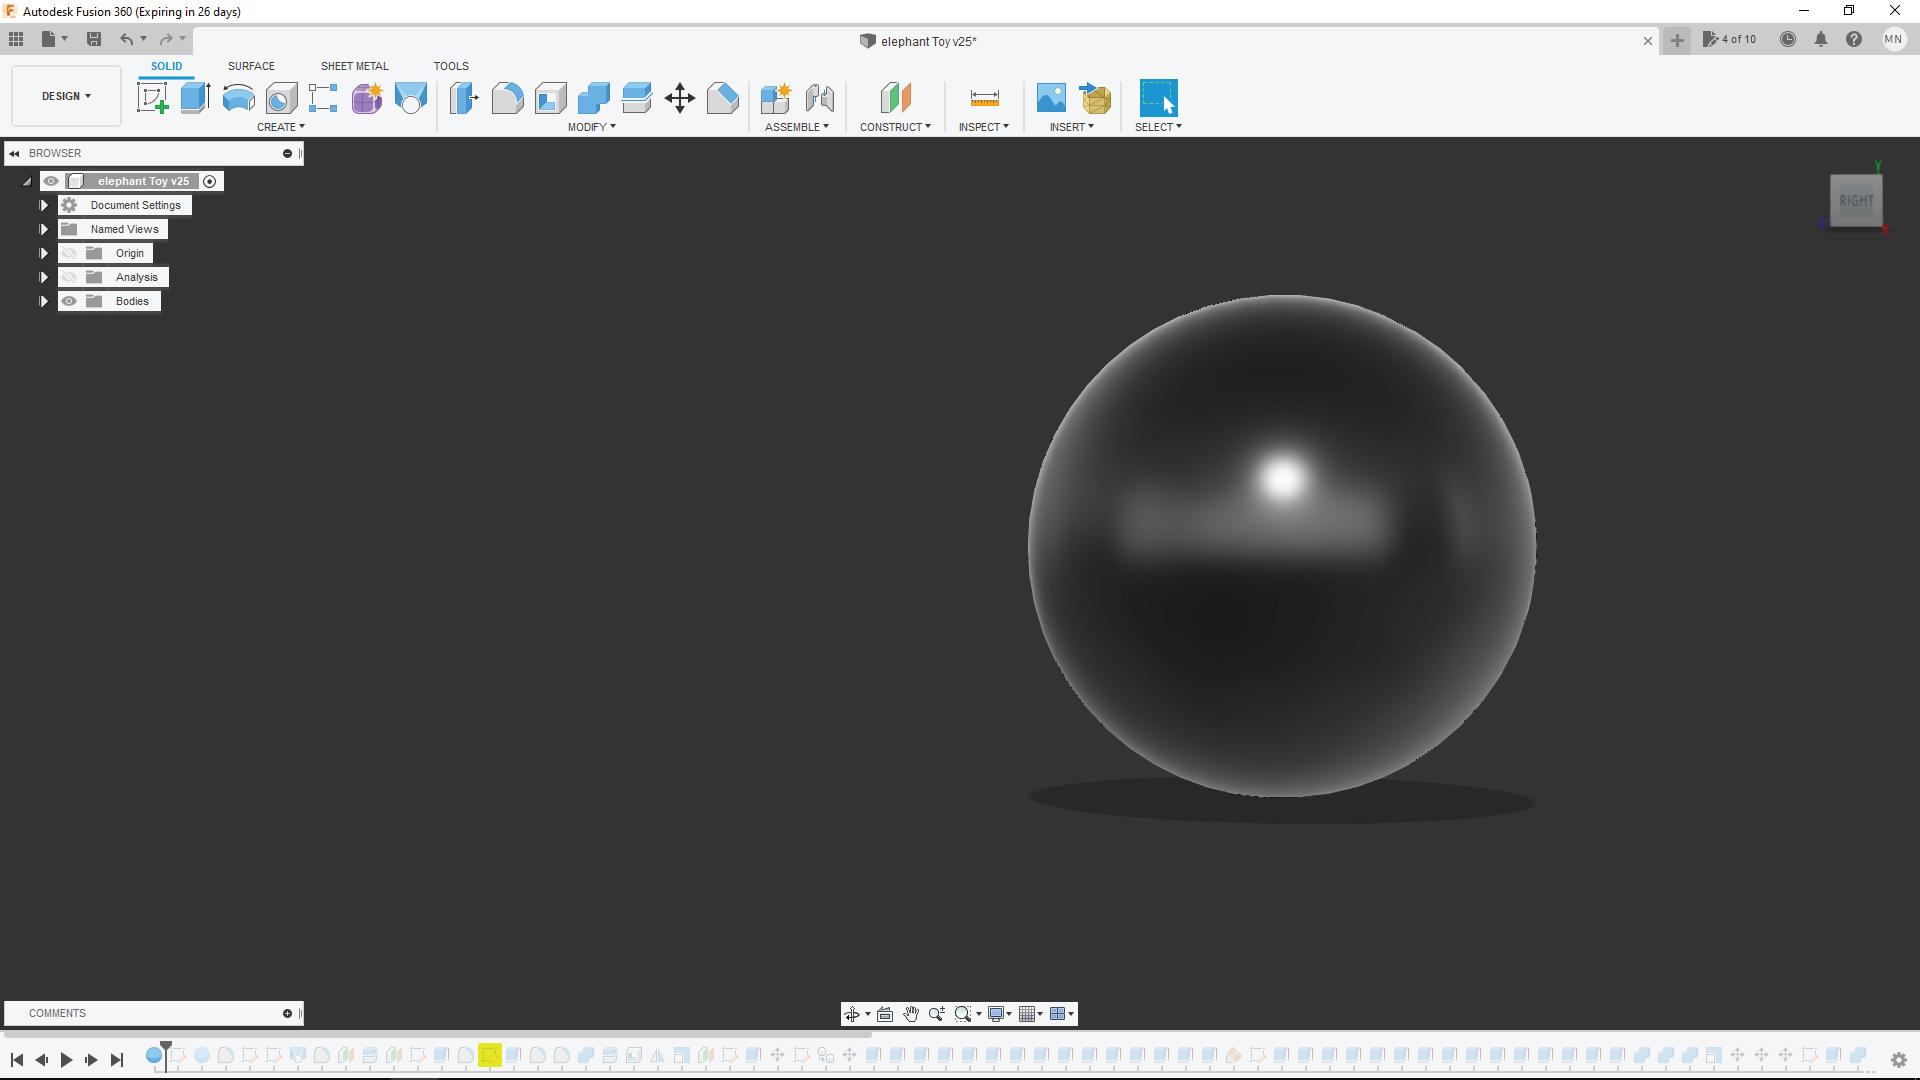The height and width of the screenshot is (1080, 1920).
Task: Click the yellow highlighted timeline feature
Action: click(x=489, y=1056)
